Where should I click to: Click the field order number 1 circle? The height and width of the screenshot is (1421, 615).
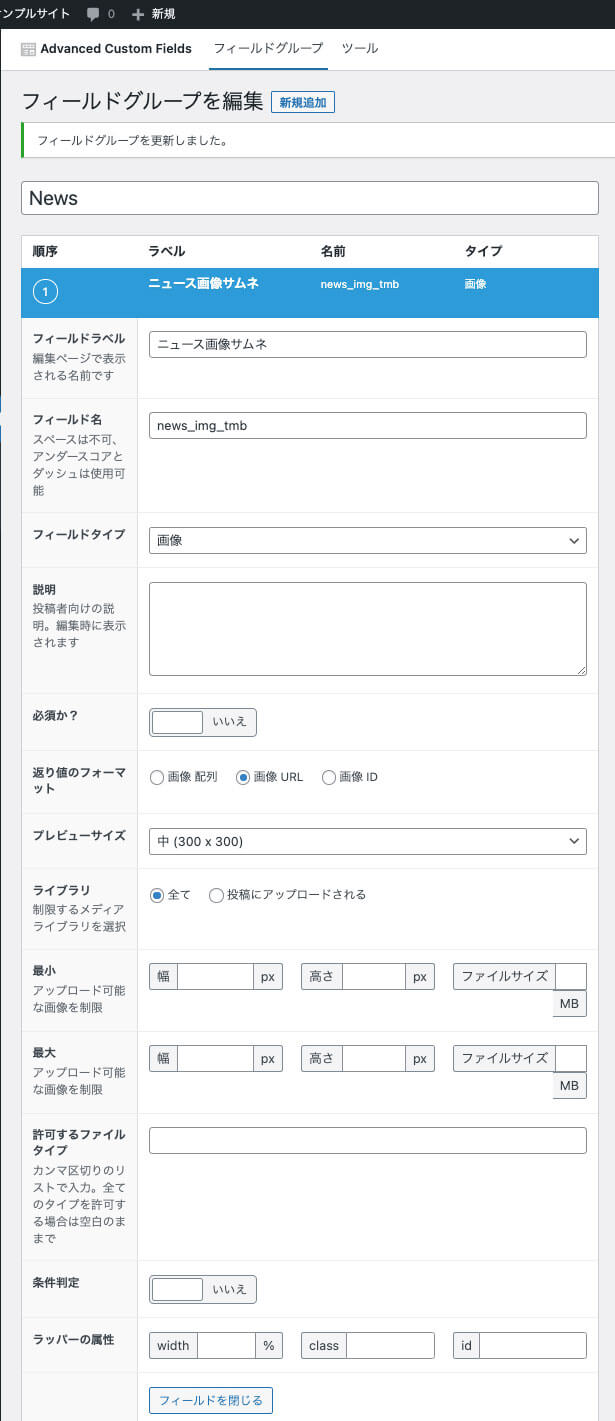(x=45, y=292)
